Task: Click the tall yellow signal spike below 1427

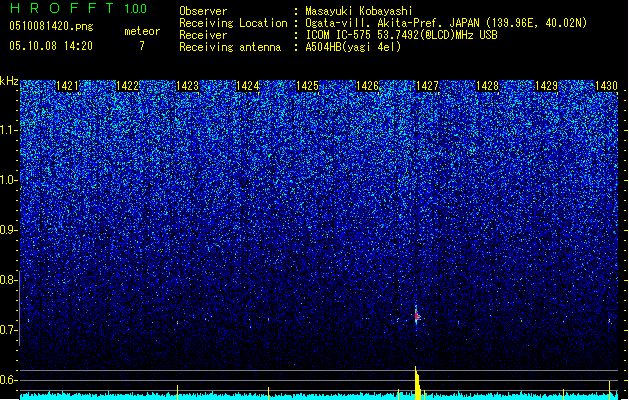Action: [x=418, y=383]
